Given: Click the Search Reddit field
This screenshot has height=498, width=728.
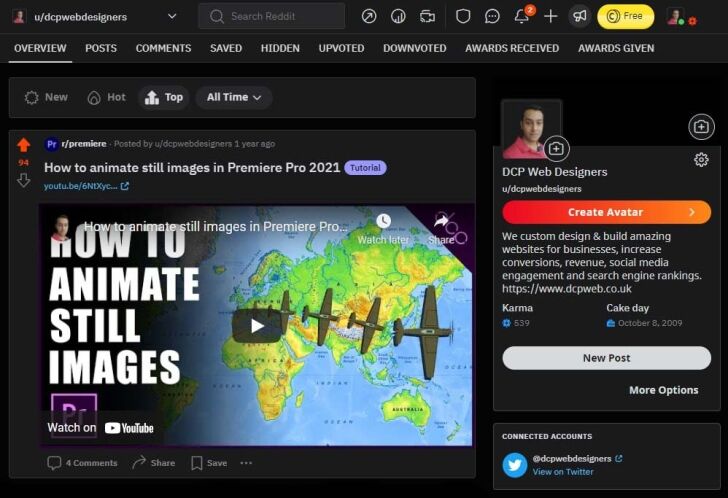Looking at the screenshot, I should [272, 16].
